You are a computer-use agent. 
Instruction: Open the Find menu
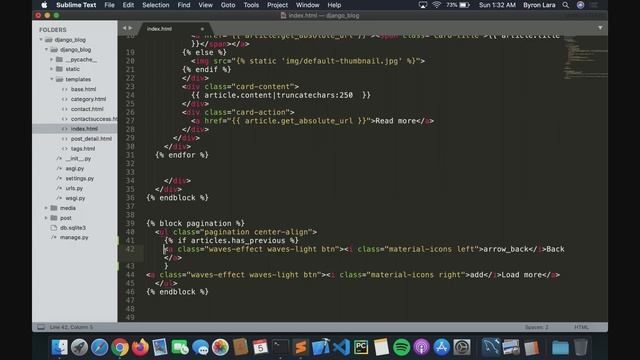click(184, 5)
